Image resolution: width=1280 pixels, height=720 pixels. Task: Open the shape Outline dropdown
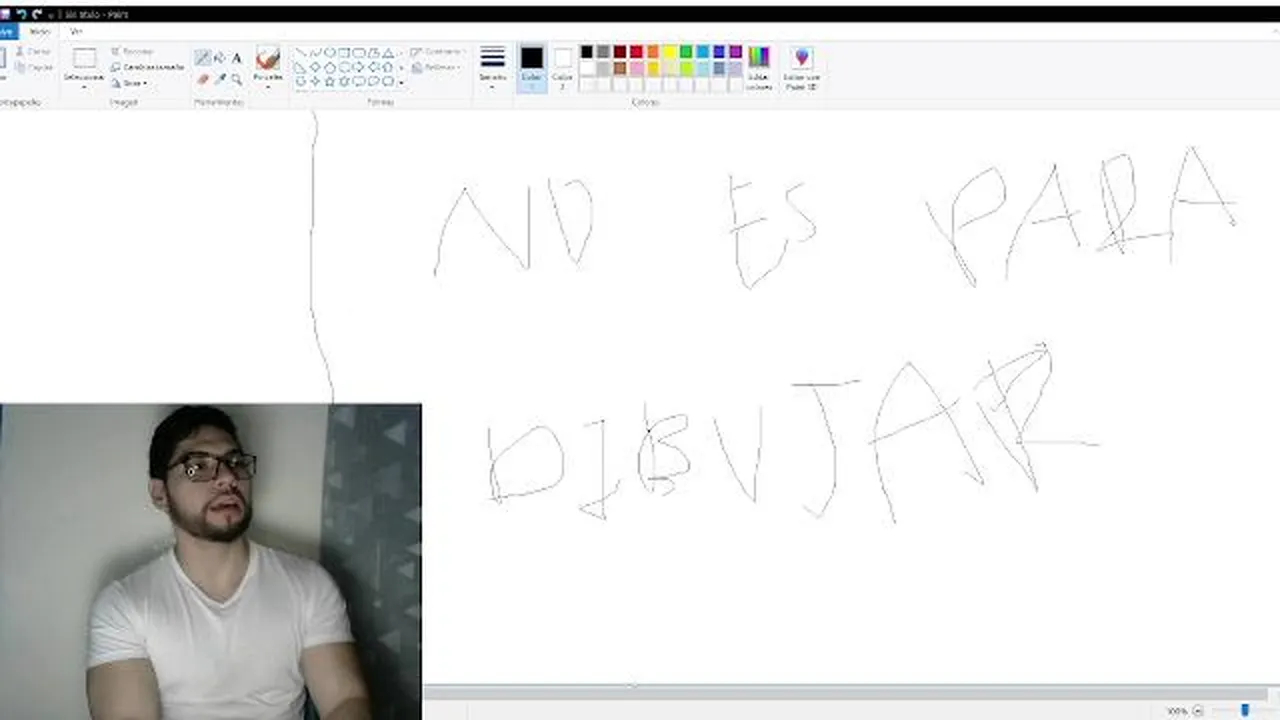436,51
